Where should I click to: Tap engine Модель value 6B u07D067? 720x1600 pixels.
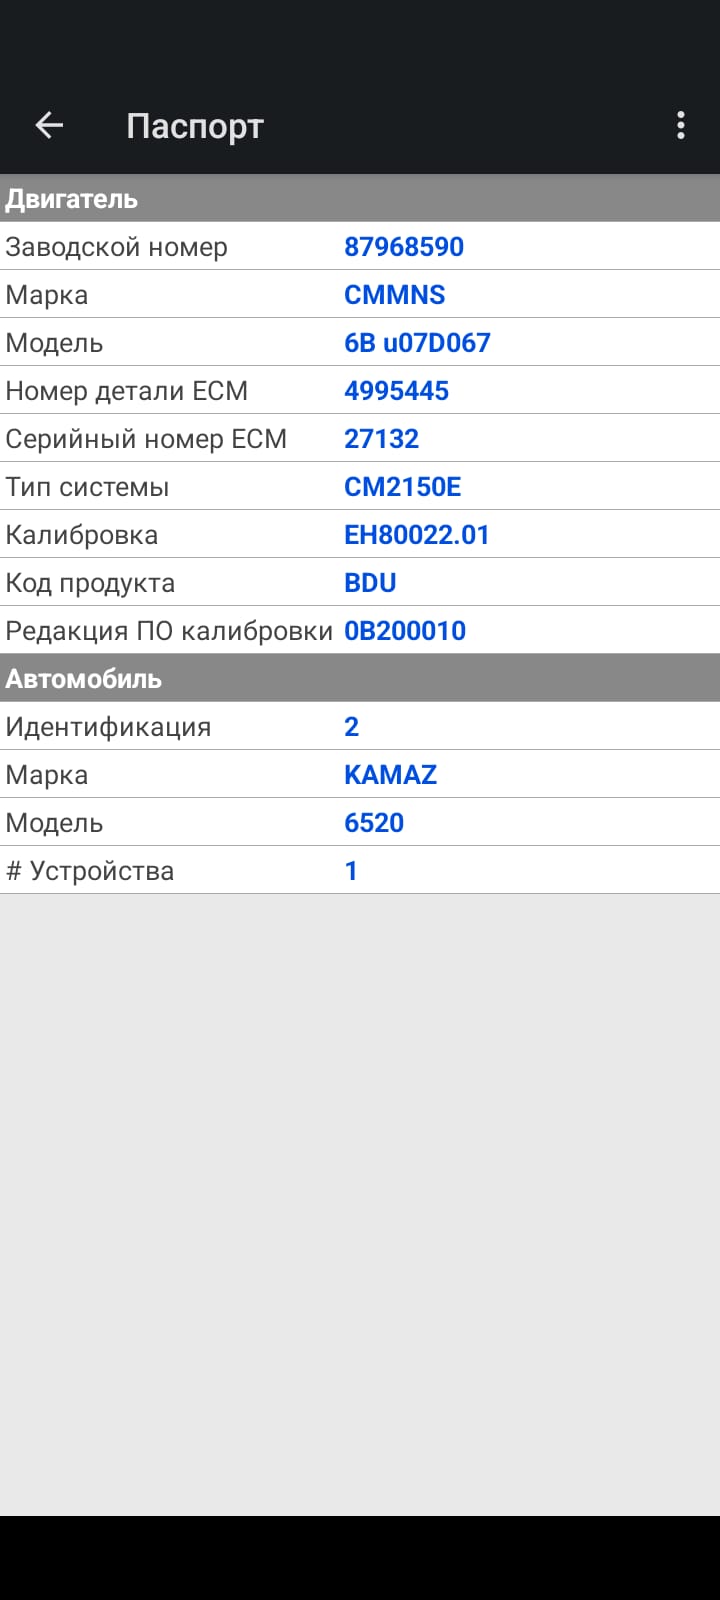[x=417, y=343]
